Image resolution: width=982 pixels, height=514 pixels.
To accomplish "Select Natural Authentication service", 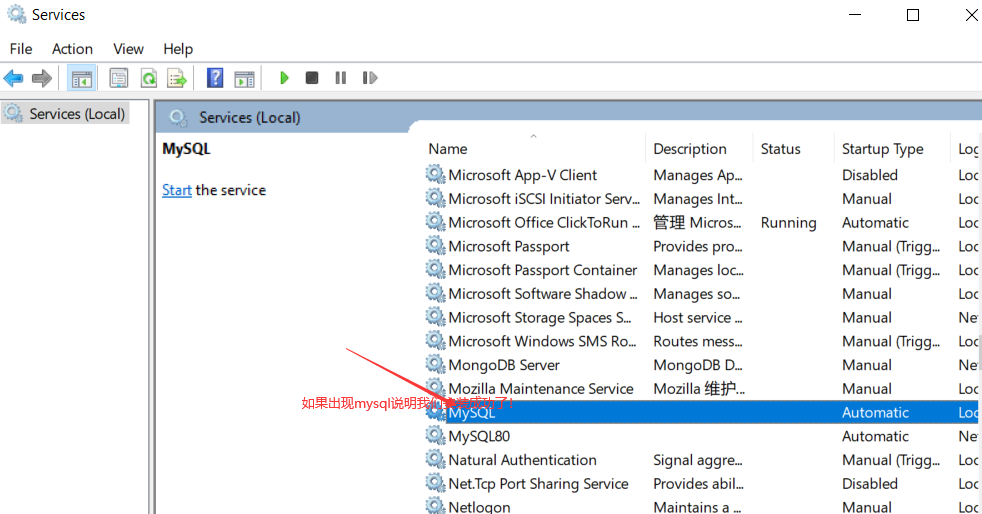I will [x=522, y=461].
